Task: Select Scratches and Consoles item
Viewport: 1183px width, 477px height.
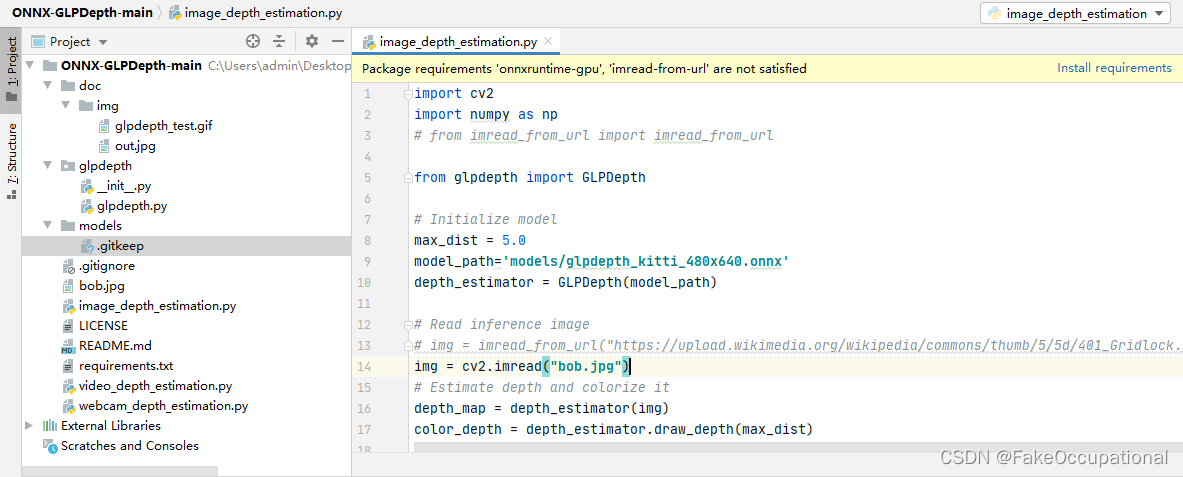Action: [x=130, y=446]
